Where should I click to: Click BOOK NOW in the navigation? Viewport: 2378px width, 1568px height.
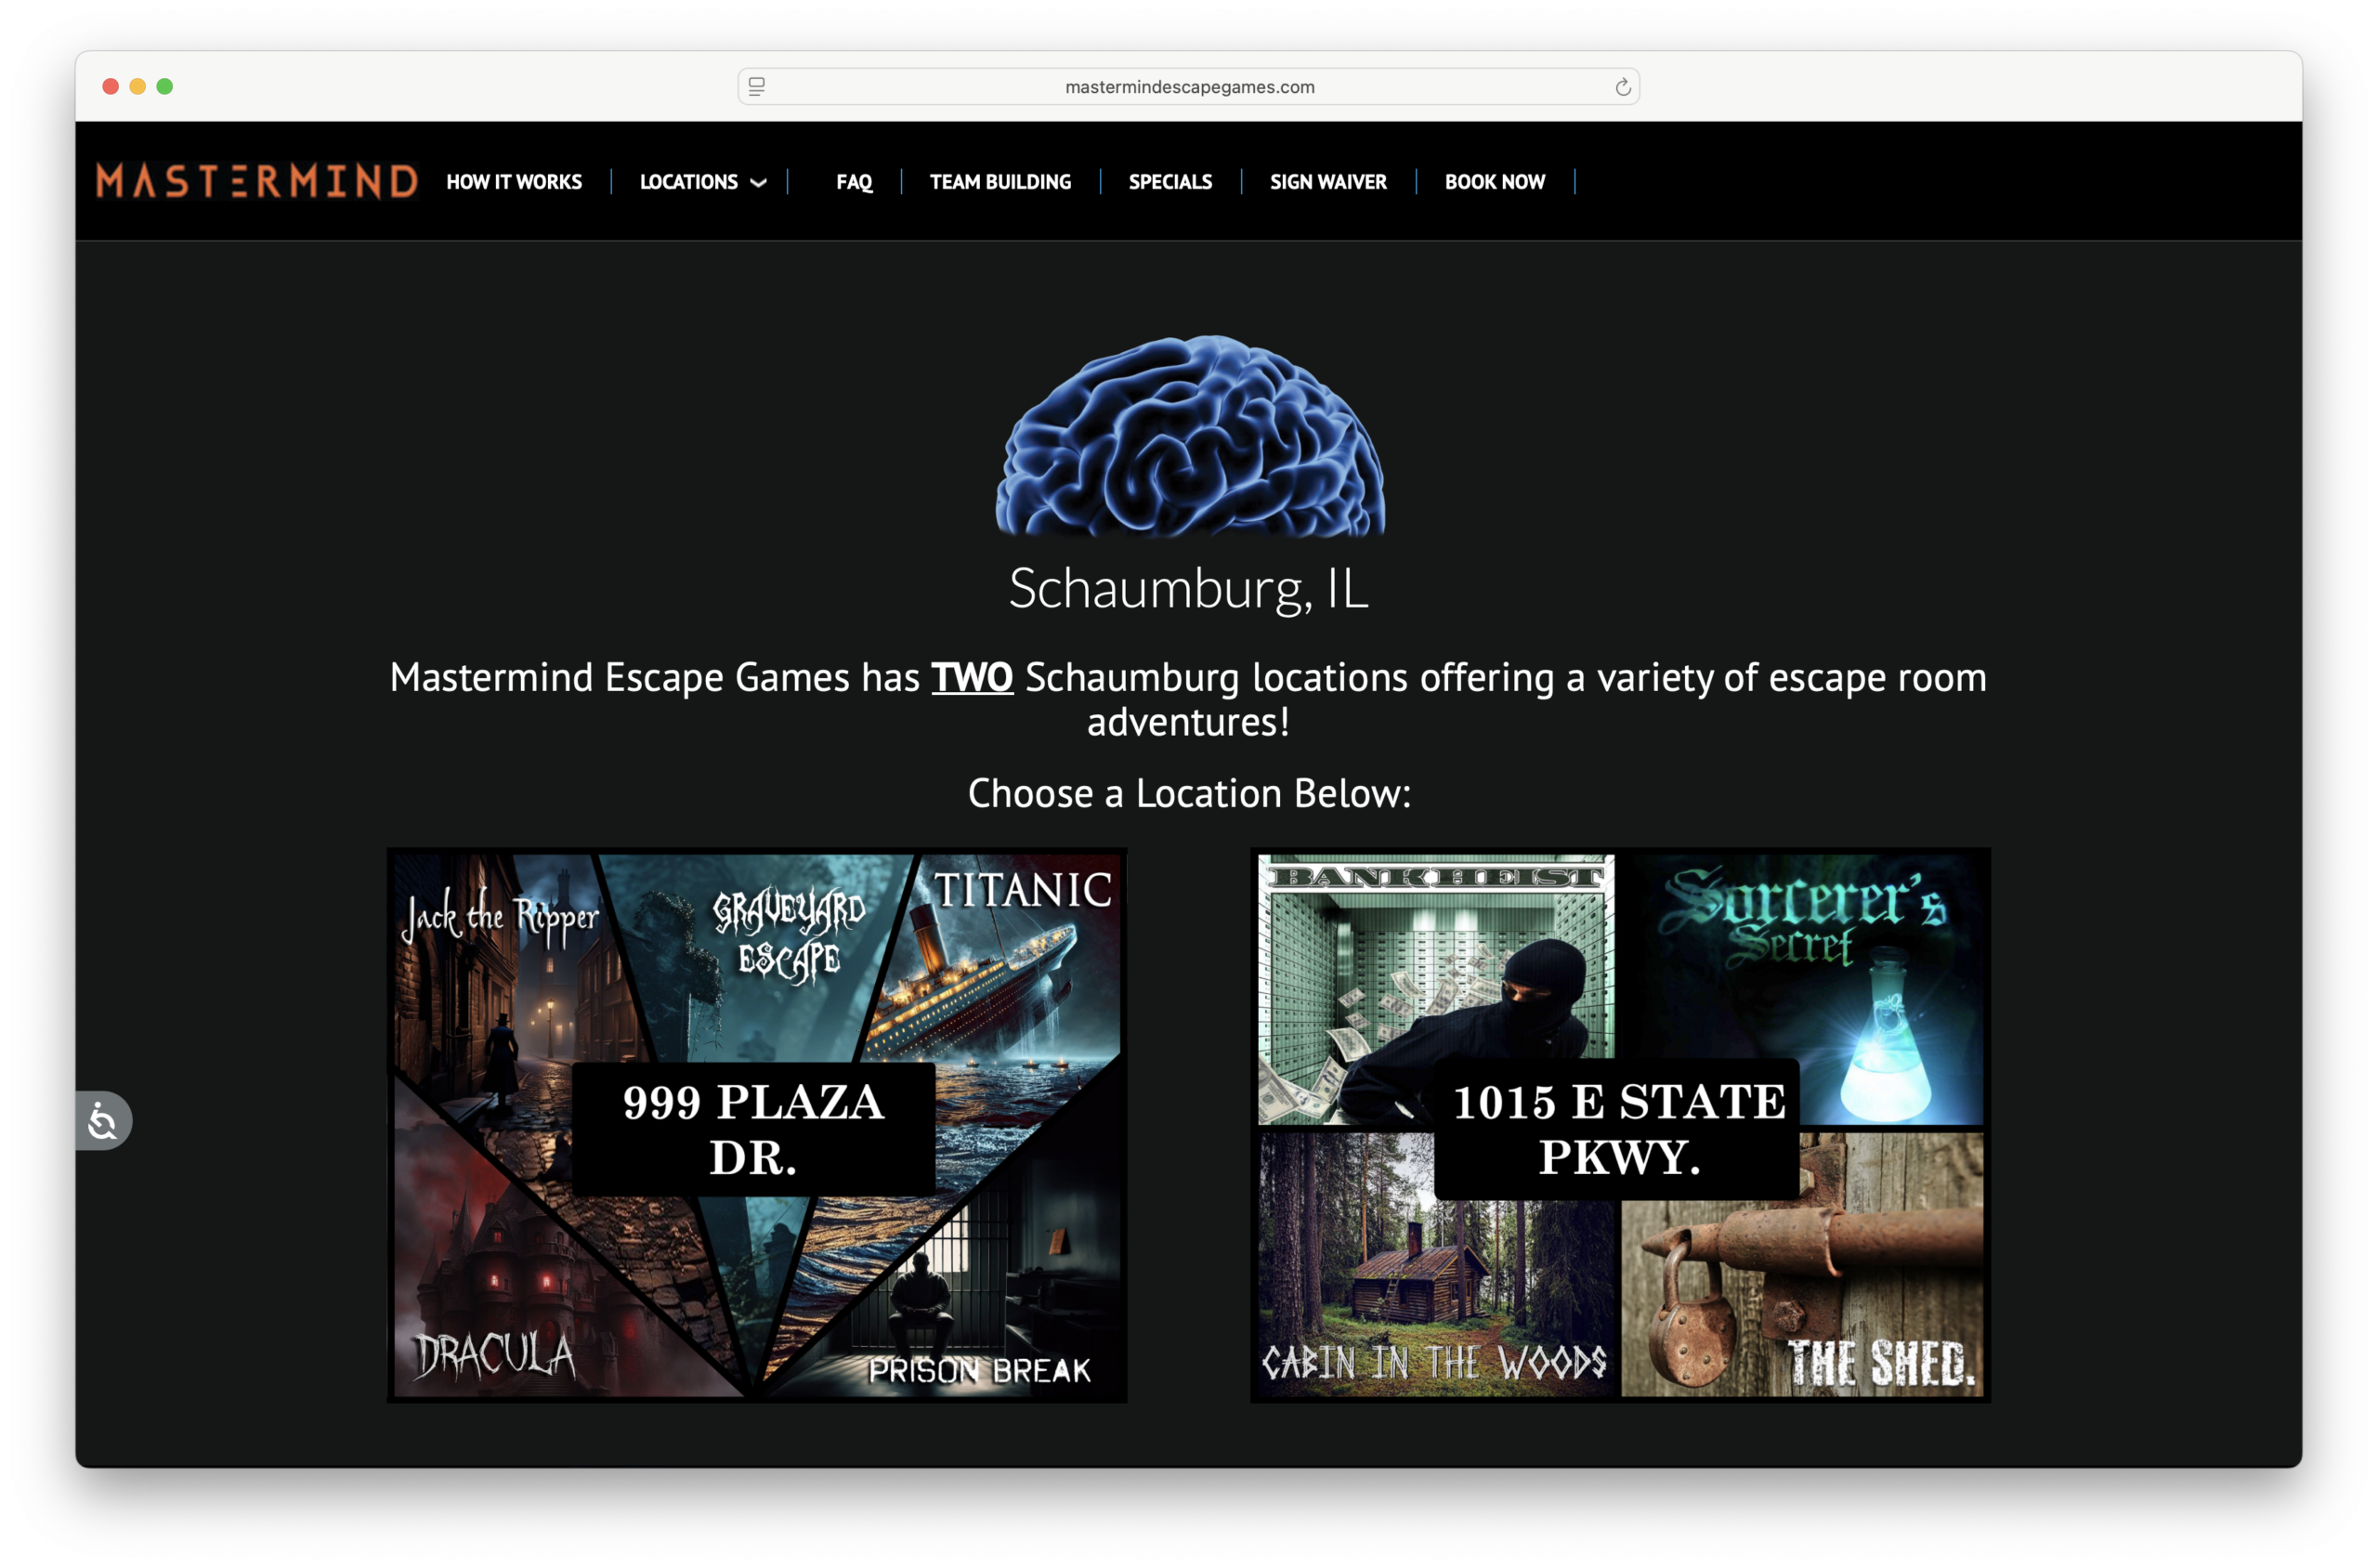tap(1494, 182)
